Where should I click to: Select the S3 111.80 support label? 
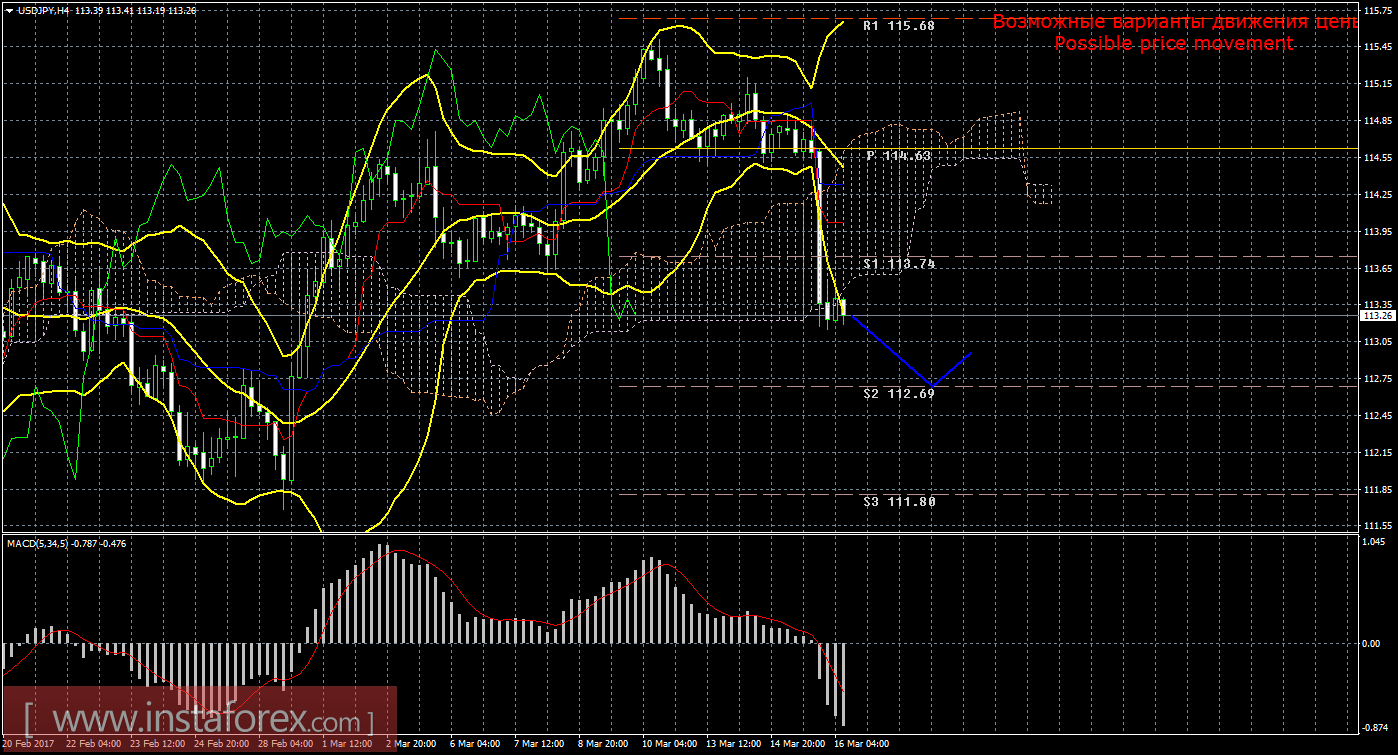pos(898,502)
